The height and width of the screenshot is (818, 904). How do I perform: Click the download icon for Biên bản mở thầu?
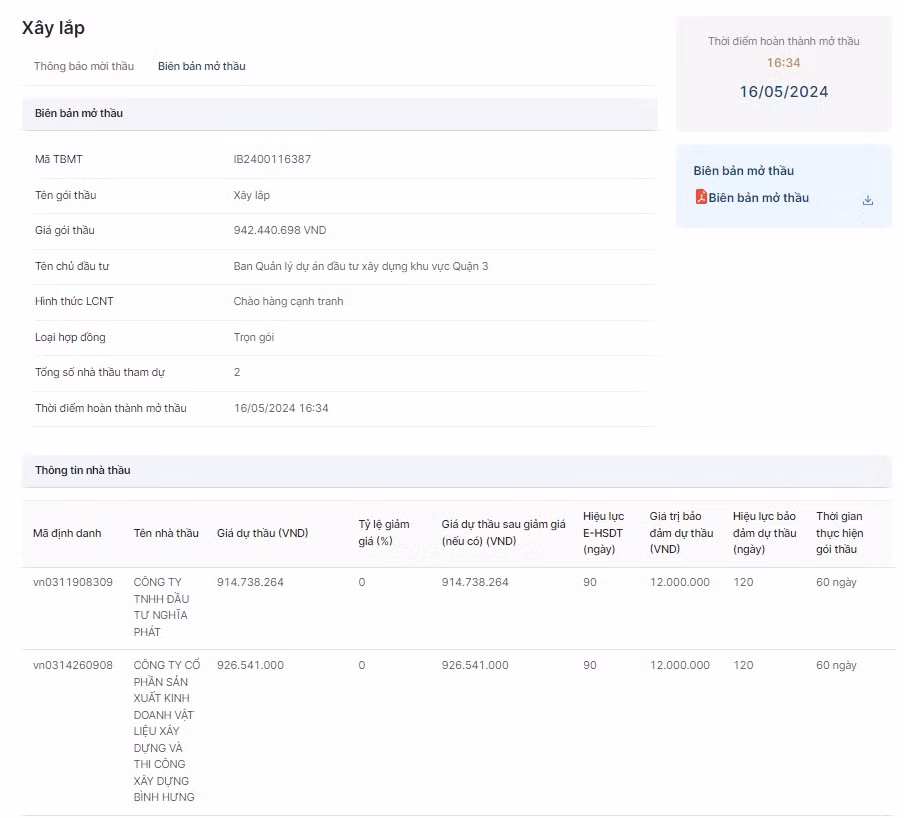pyautogui.click(x=867, y=200)
